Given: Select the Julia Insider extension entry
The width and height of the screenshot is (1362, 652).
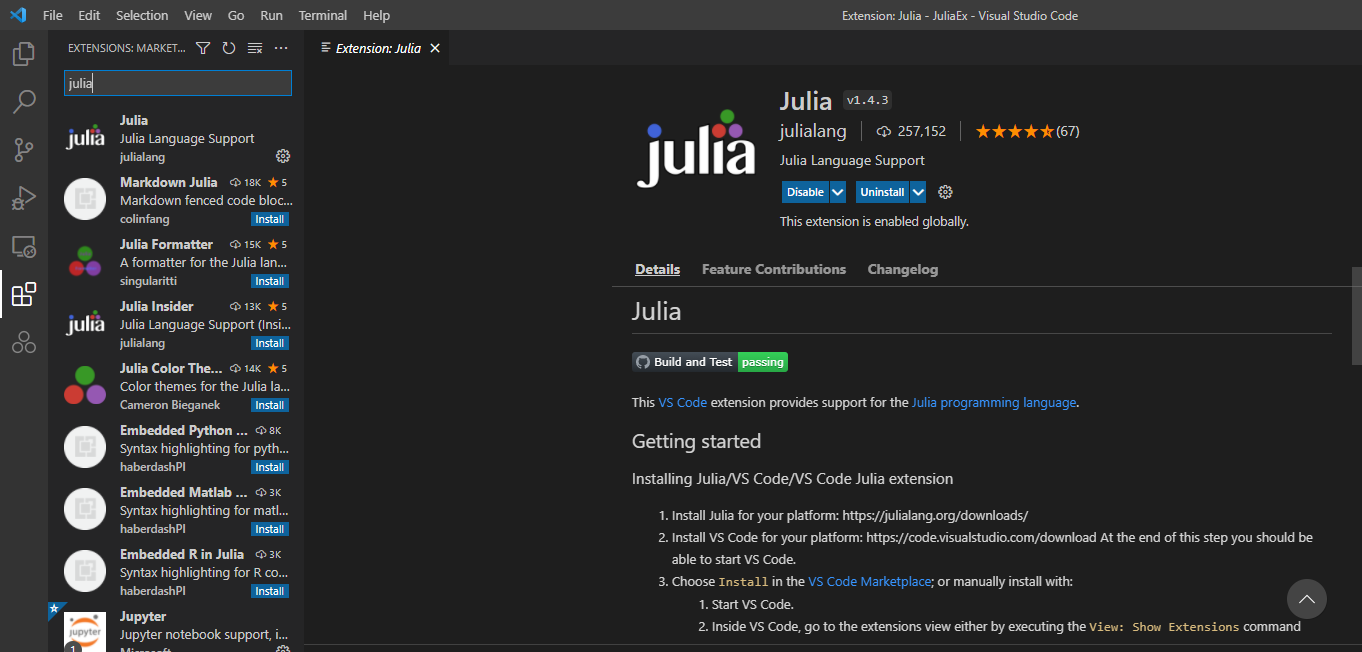Looking at the screenshot, I should (176, 324).
